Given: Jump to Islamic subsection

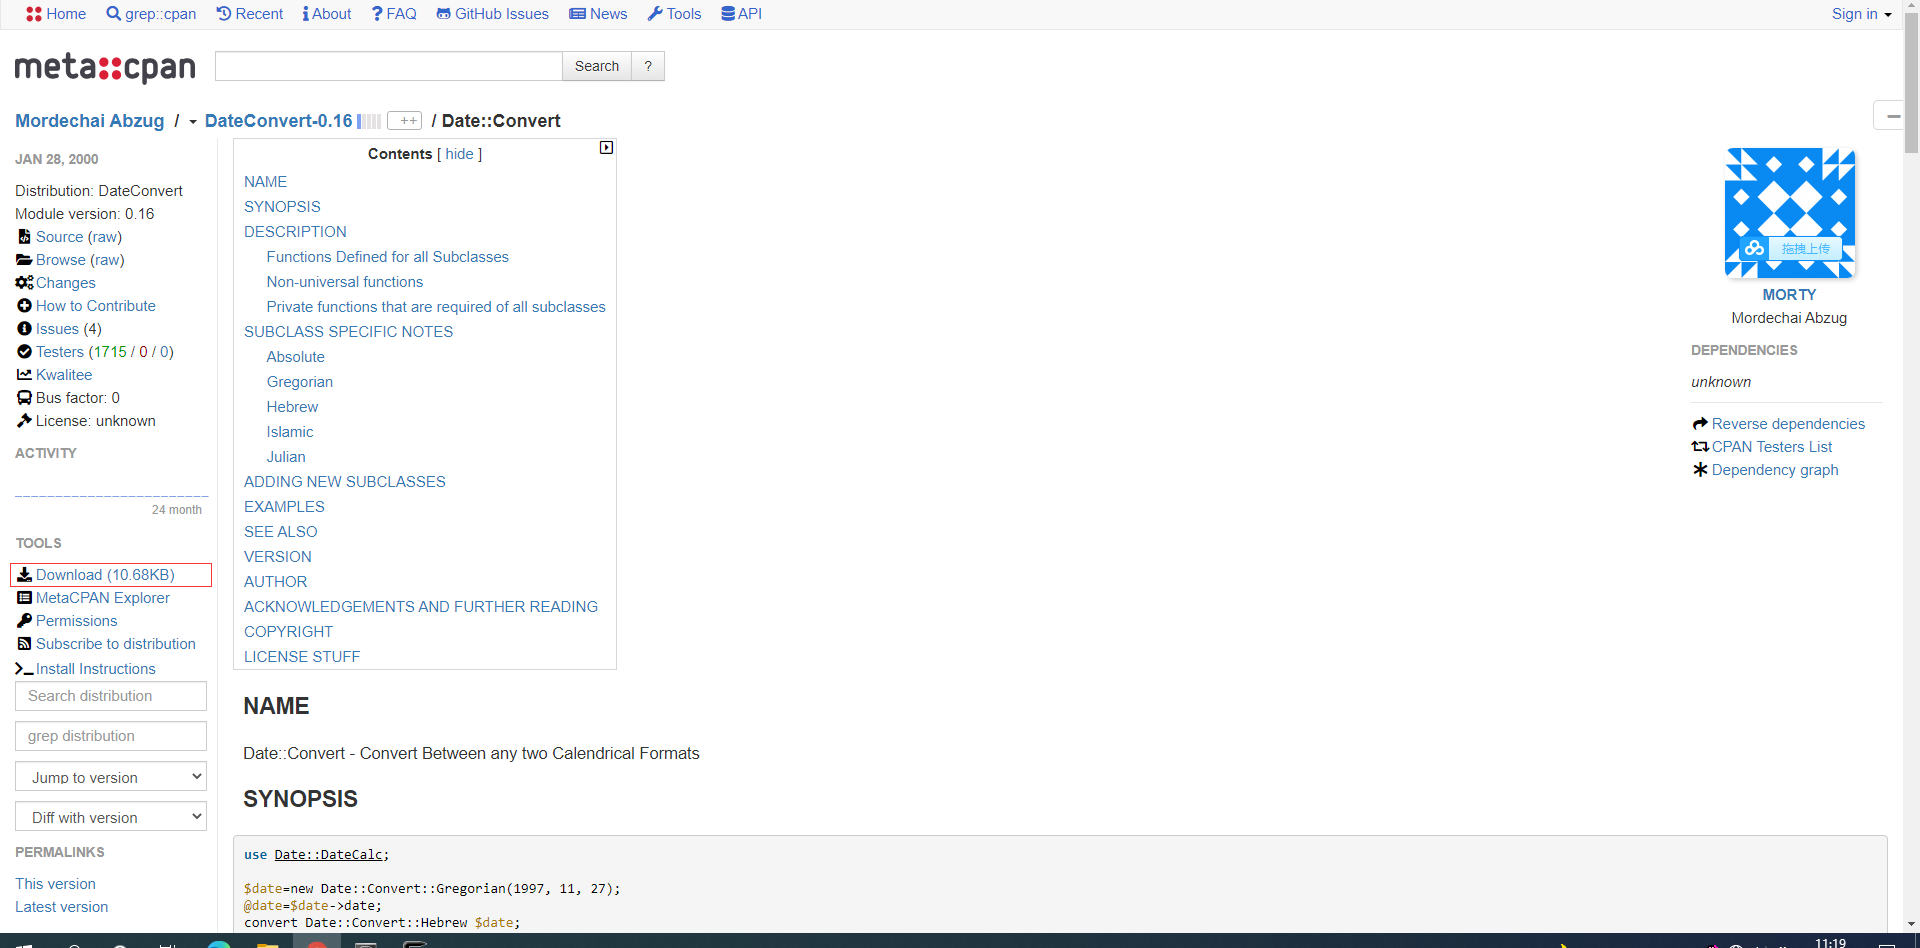Looking at the screenshot, I should (x=290, y=432).
